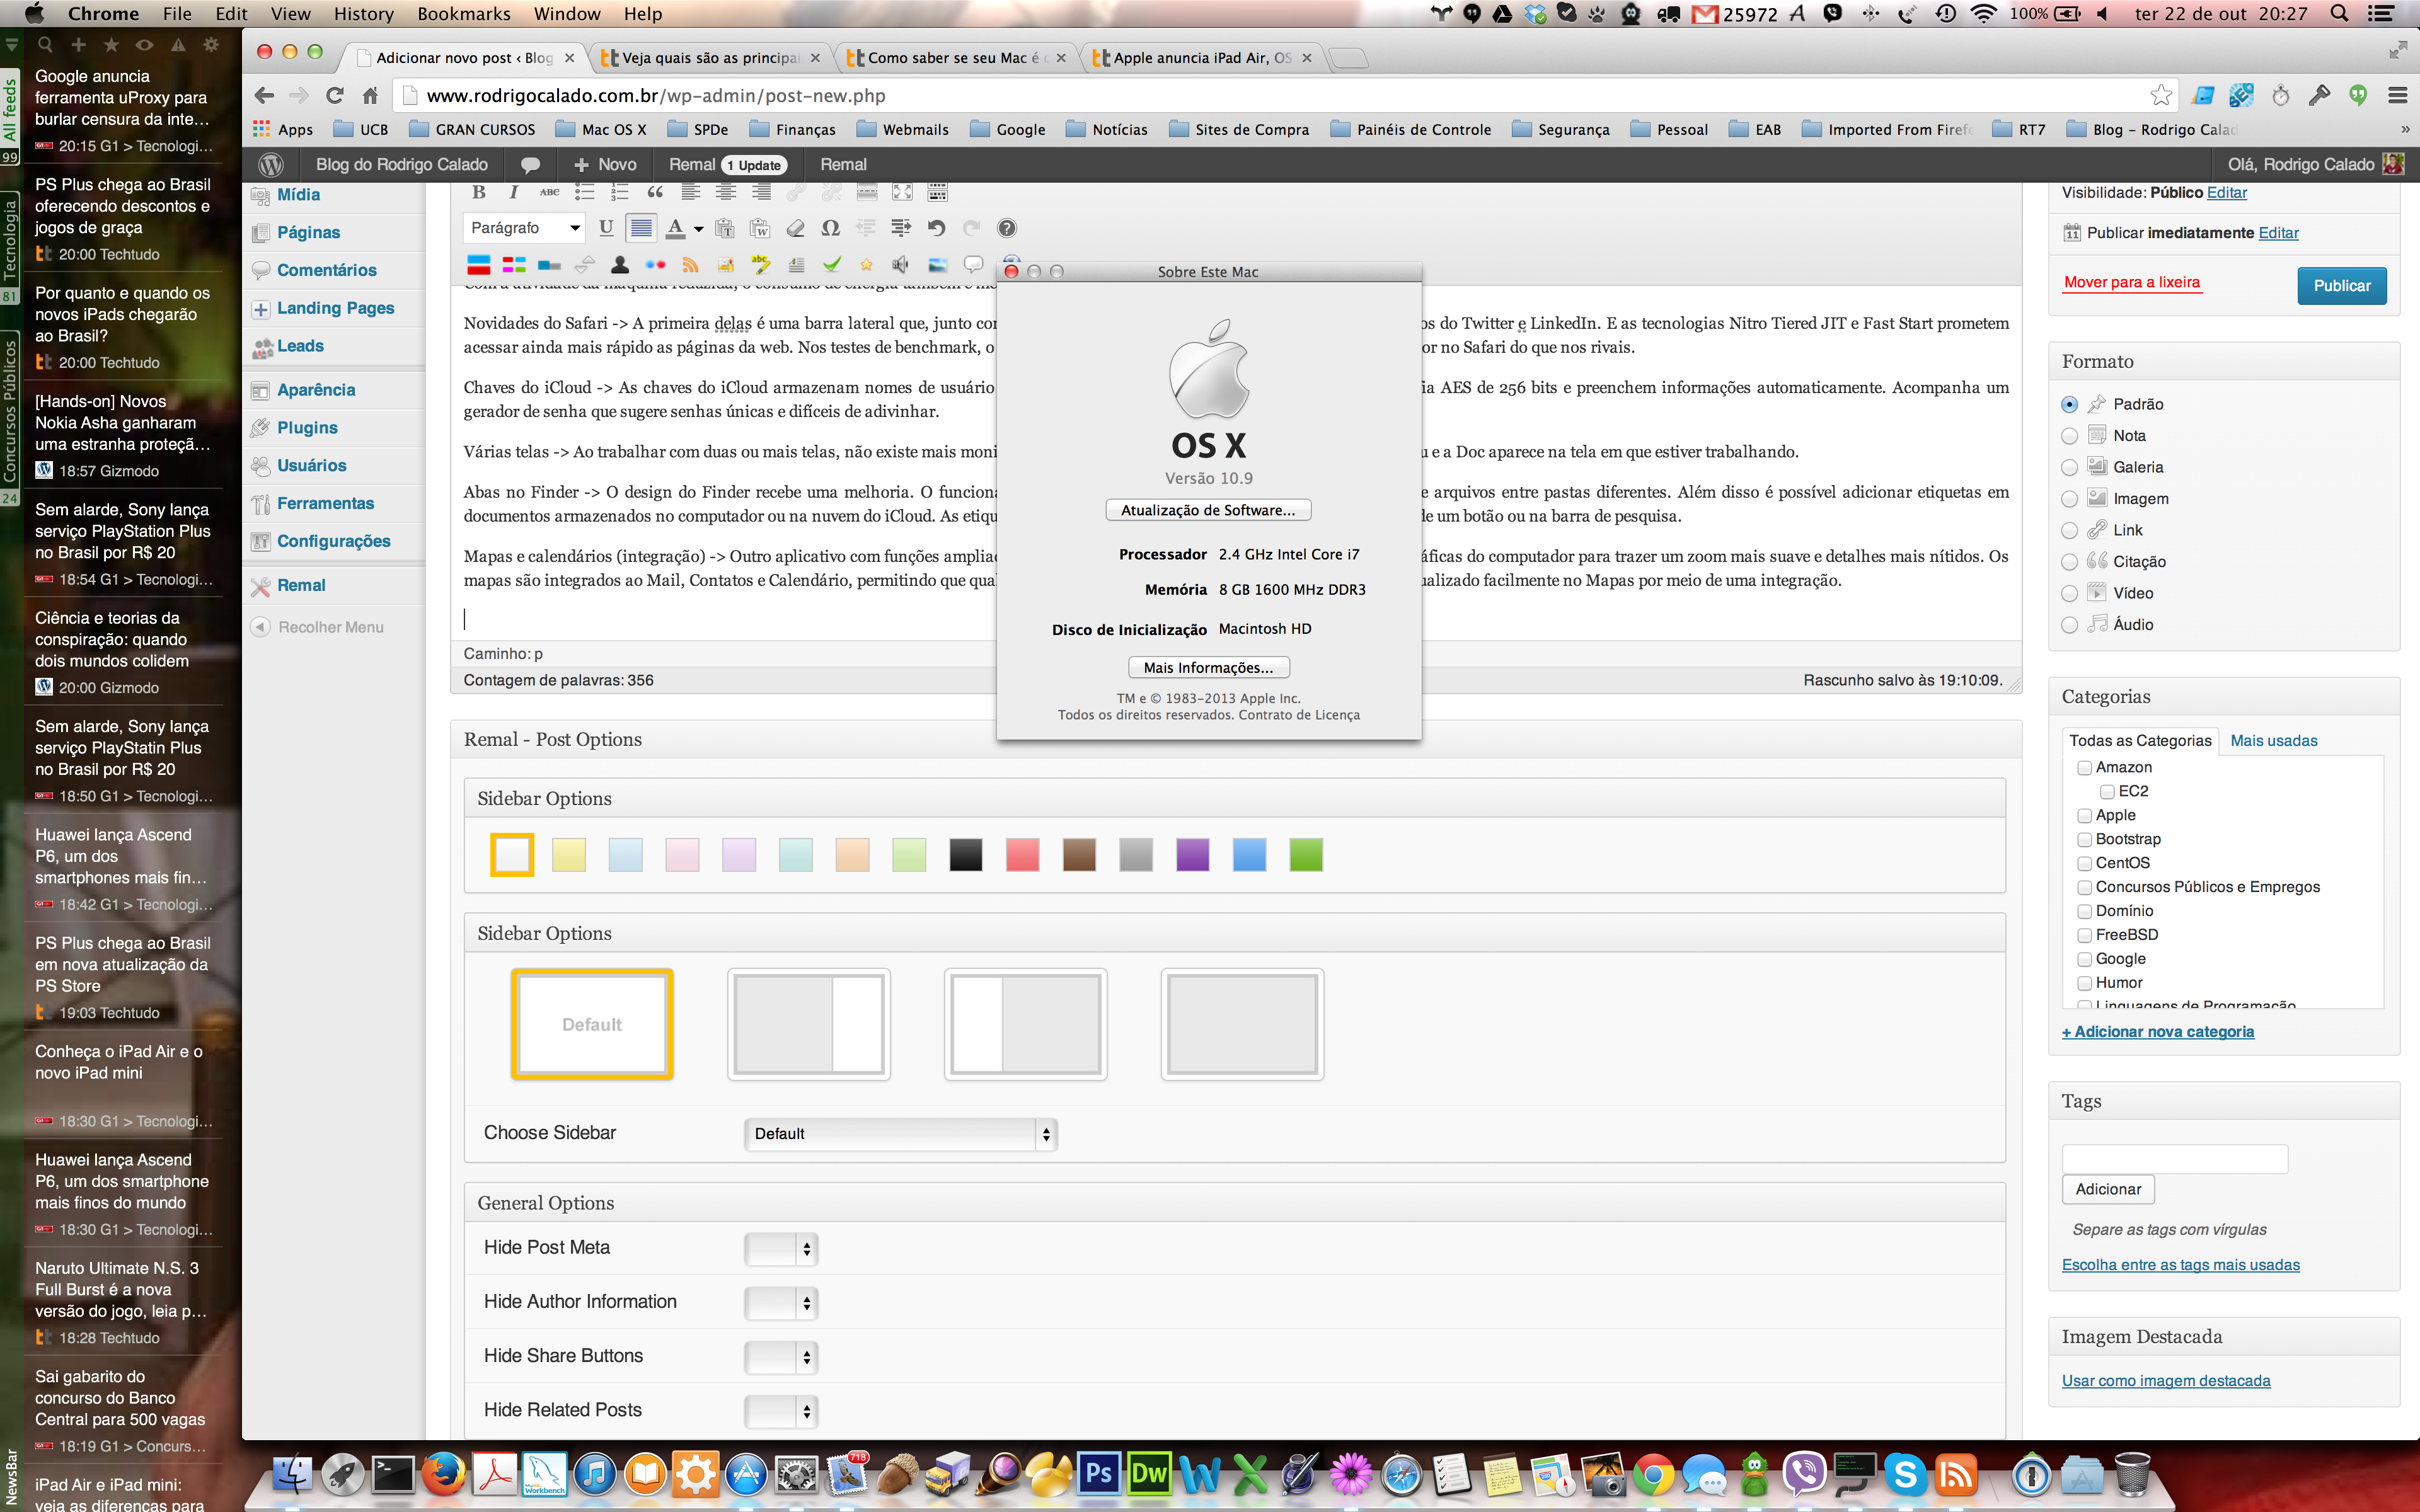The image size is (2420, 1512).
Task: Open Plugins in the WordPress admin sidebar
Action: [x=306, y=428]
